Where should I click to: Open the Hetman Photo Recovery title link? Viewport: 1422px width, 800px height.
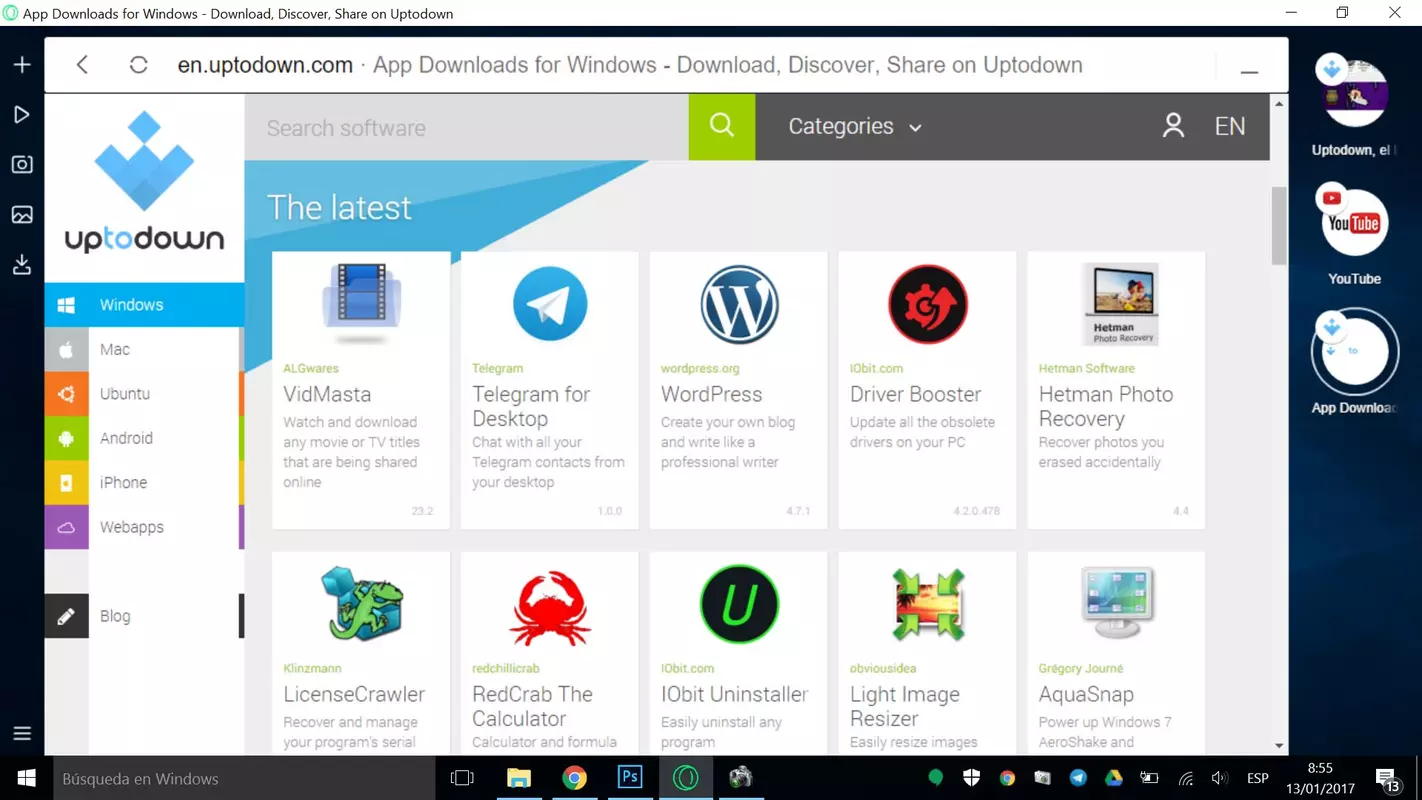pyautogui.click(x=1106, y=406)
